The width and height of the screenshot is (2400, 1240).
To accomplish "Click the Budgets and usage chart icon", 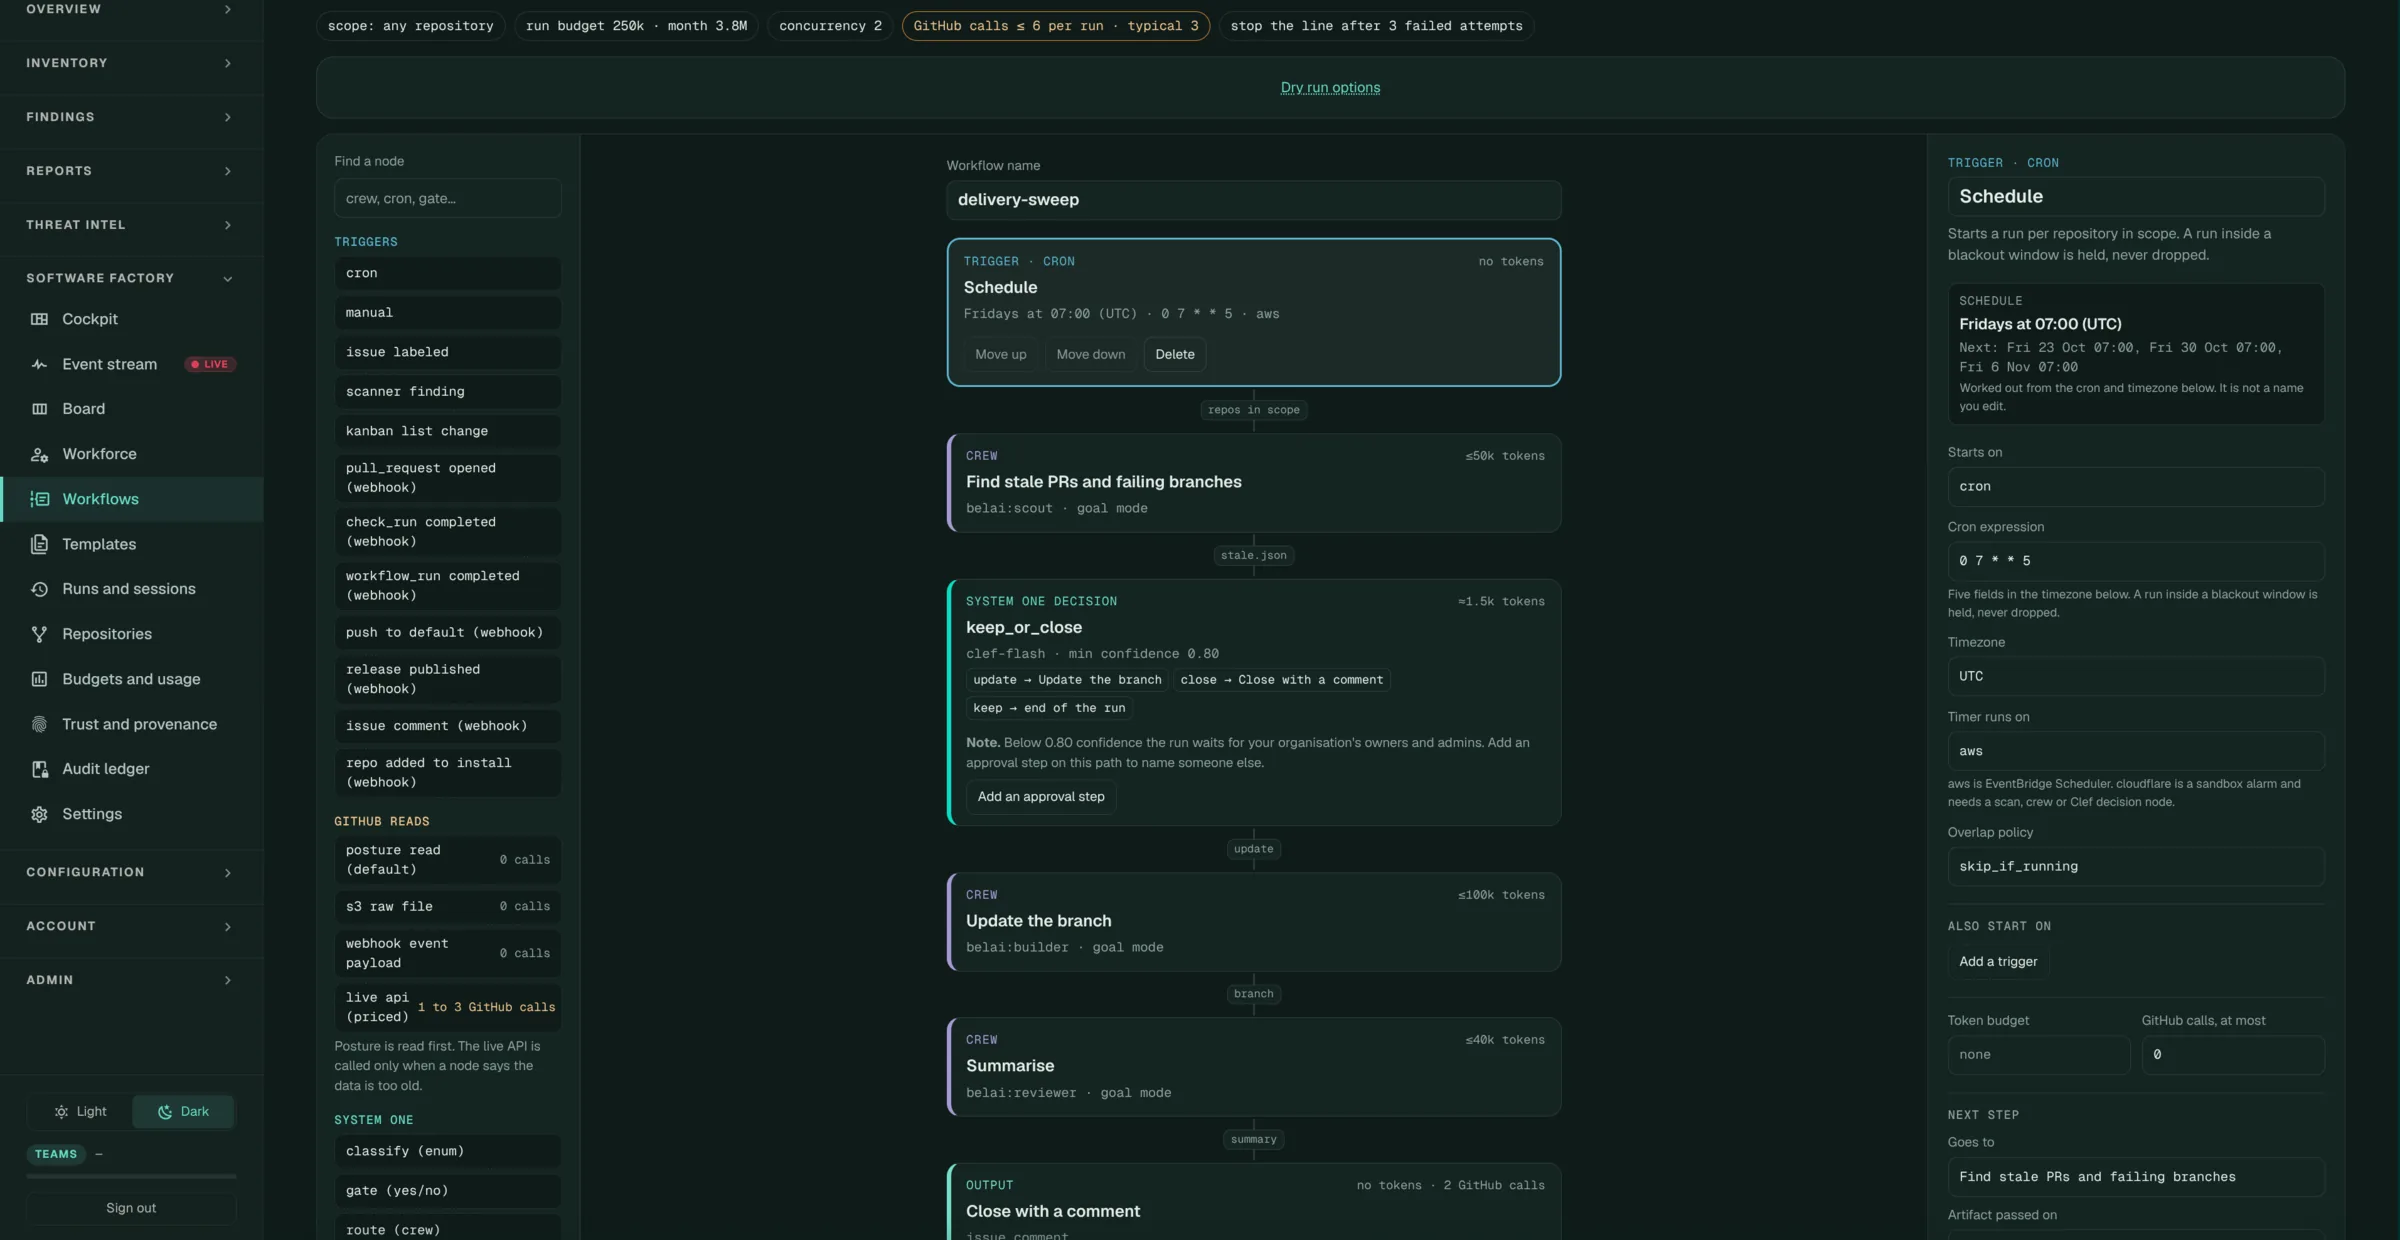I will pos(39,679).
